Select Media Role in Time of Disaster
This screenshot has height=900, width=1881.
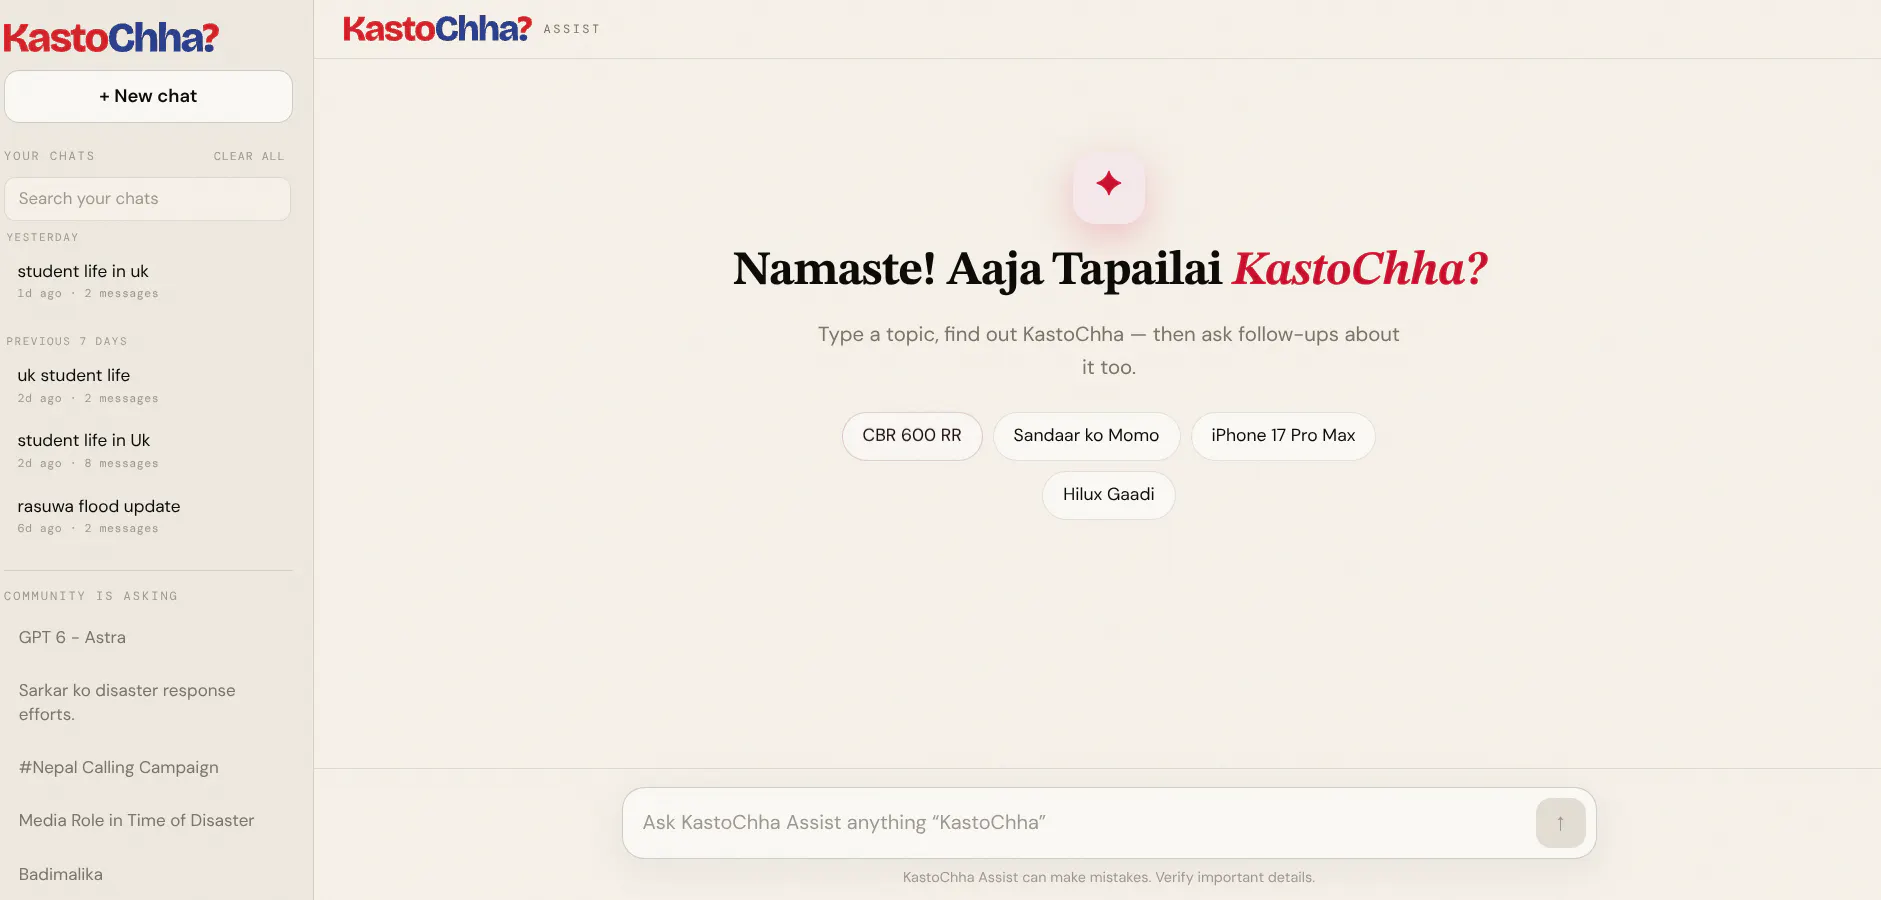point(148,820)
